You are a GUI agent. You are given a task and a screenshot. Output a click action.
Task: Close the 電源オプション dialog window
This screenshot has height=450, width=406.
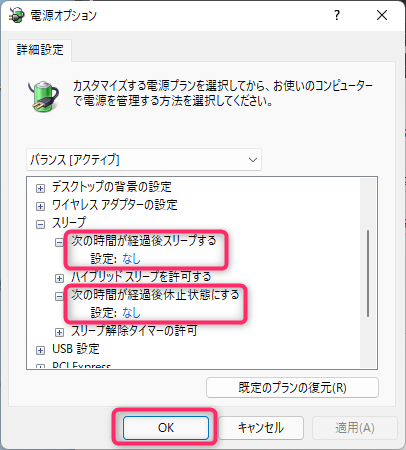(x=382, y=15)
